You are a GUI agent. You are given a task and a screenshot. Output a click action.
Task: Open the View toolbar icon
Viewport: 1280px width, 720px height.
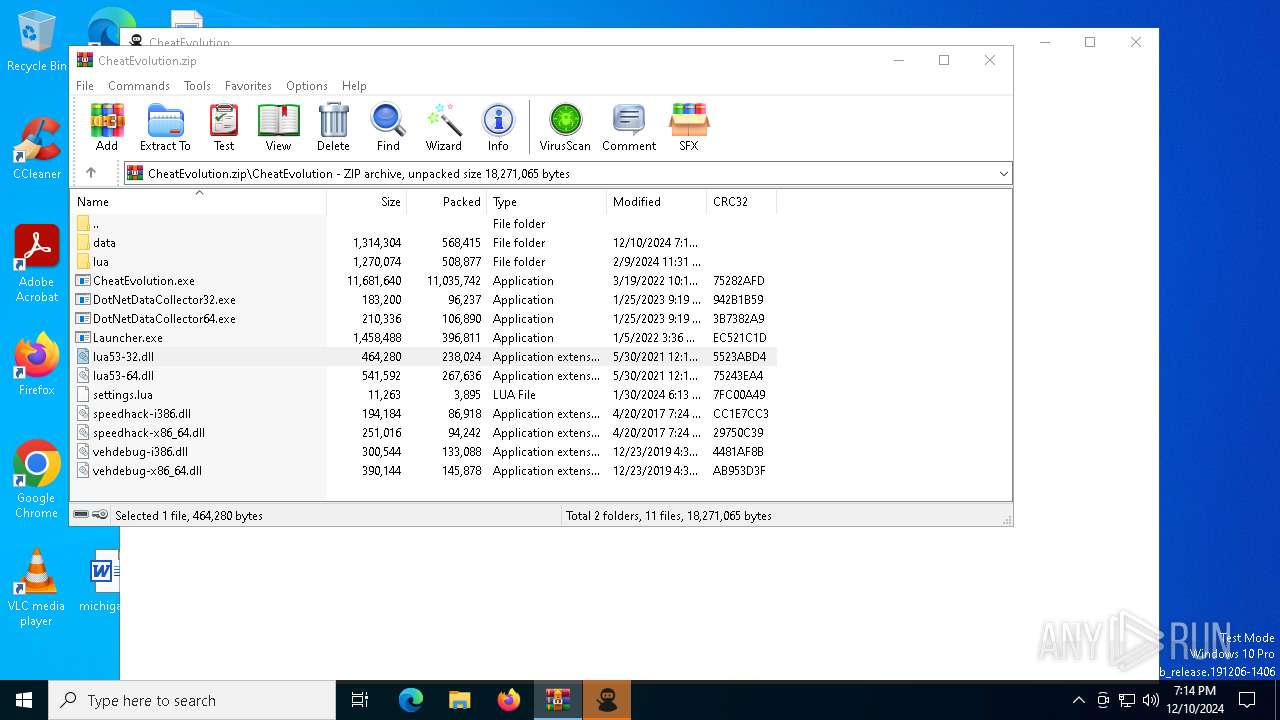pyautogui.click(x=278, y=127)
